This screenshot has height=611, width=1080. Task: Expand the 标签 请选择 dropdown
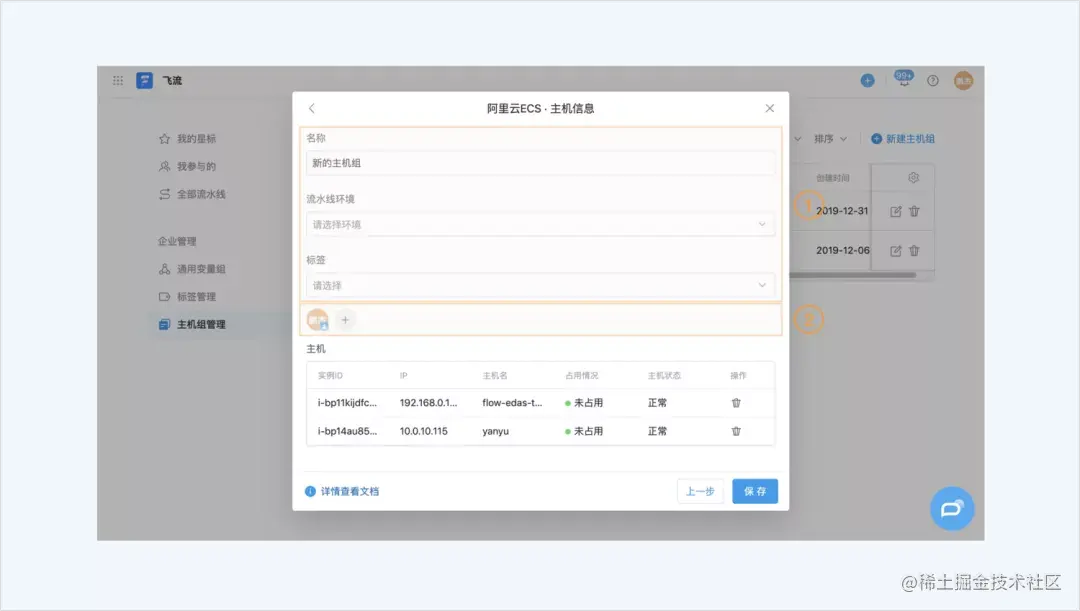pos(541,285)
